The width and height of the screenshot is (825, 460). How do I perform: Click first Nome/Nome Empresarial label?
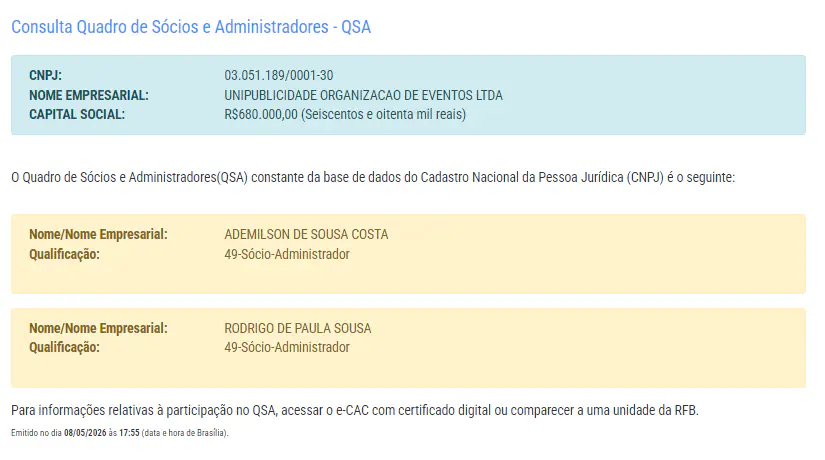tap(98, 234)
